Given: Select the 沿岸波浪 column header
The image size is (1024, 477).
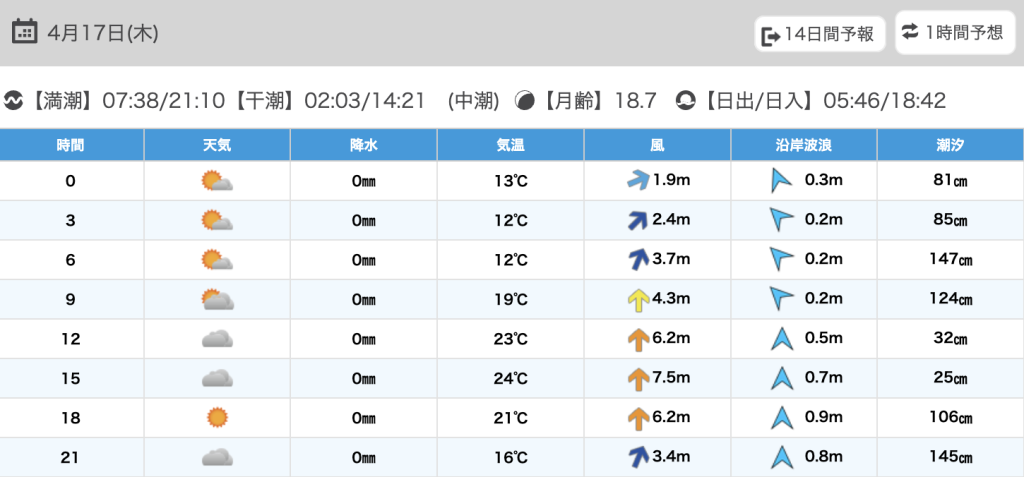Looking at the screenshot, I should 804,146.
